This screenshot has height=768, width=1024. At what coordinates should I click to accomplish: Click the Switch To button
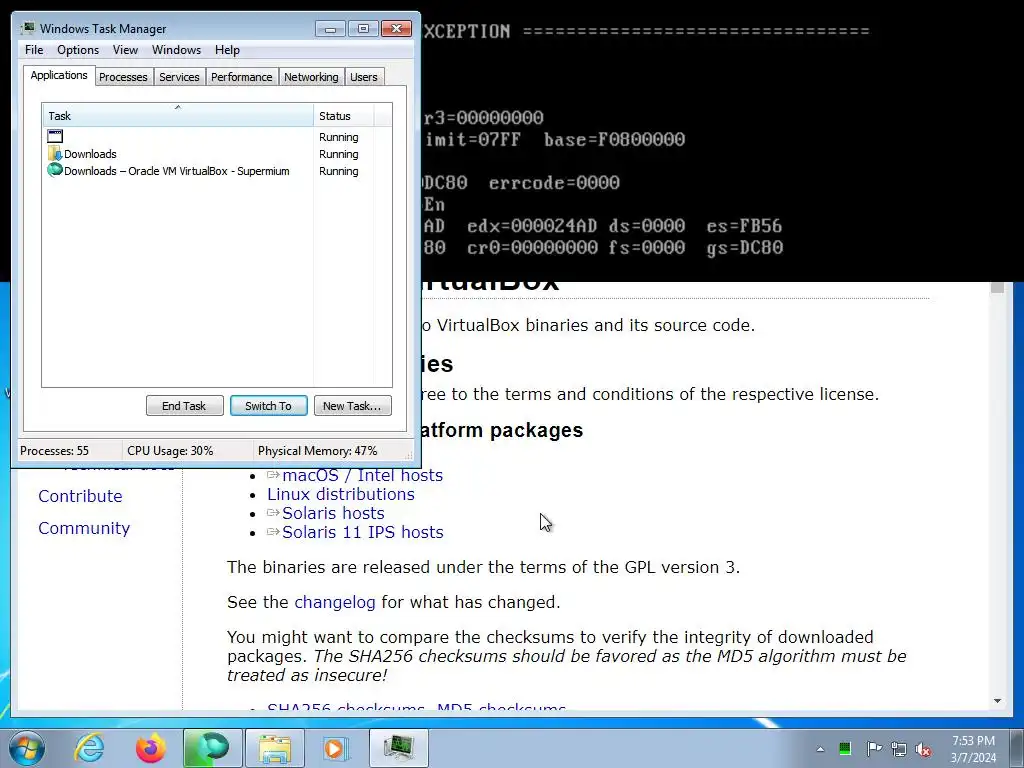coord(268,406)
